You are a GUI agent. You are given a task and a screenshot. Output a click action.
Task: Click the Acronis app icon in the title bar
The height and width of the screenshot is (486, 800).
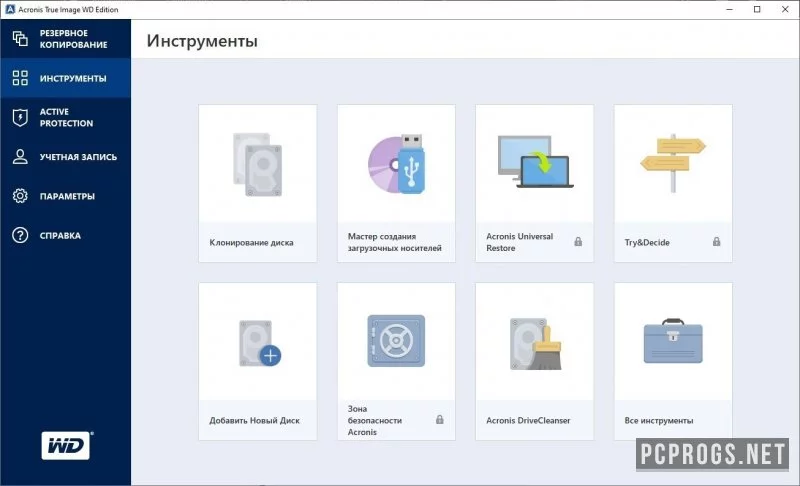[x=10, y=9]
